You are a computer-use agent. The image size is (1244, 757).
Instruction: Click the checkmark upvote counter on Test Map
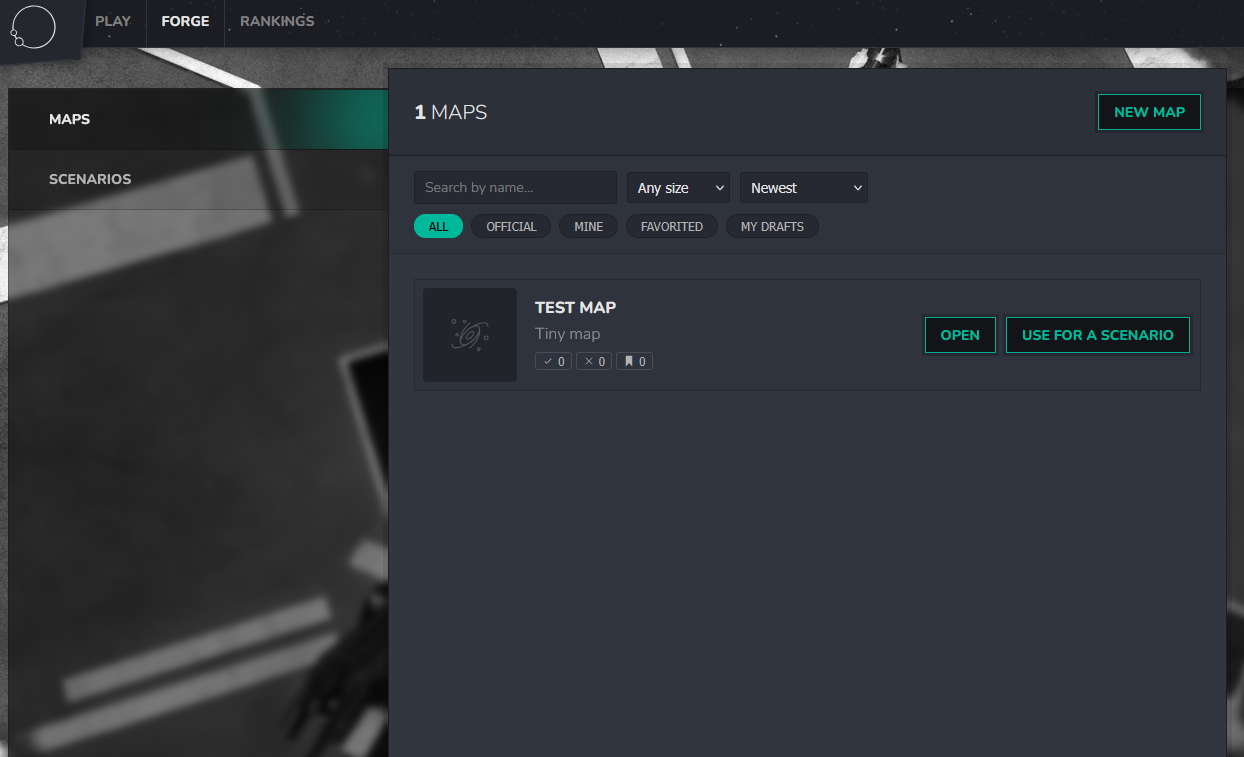[553, 361]
